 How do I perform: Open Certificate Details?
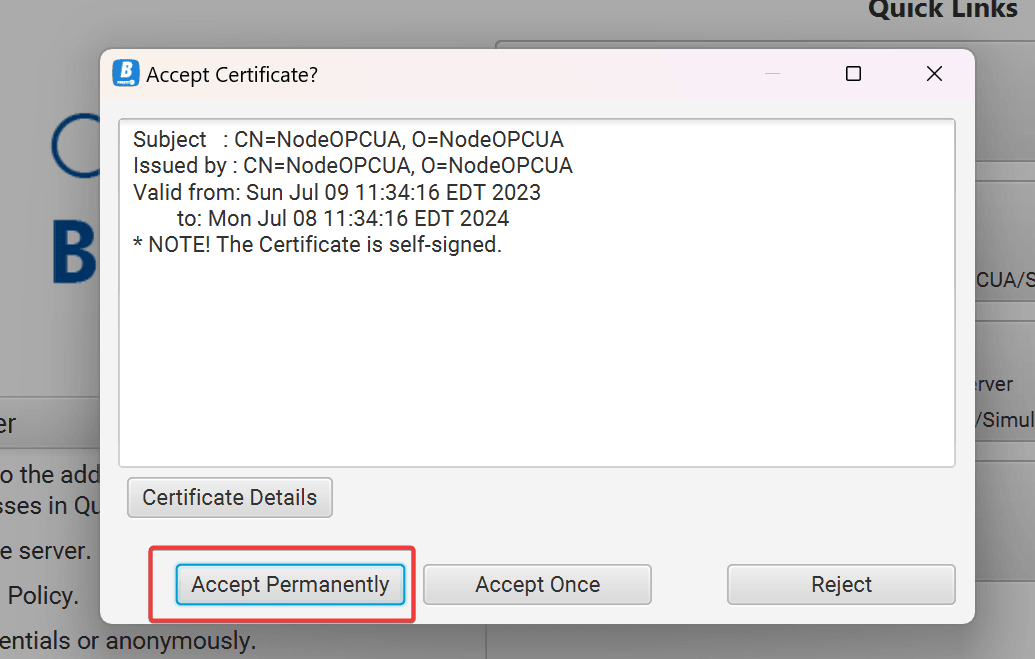coord(229,497)
